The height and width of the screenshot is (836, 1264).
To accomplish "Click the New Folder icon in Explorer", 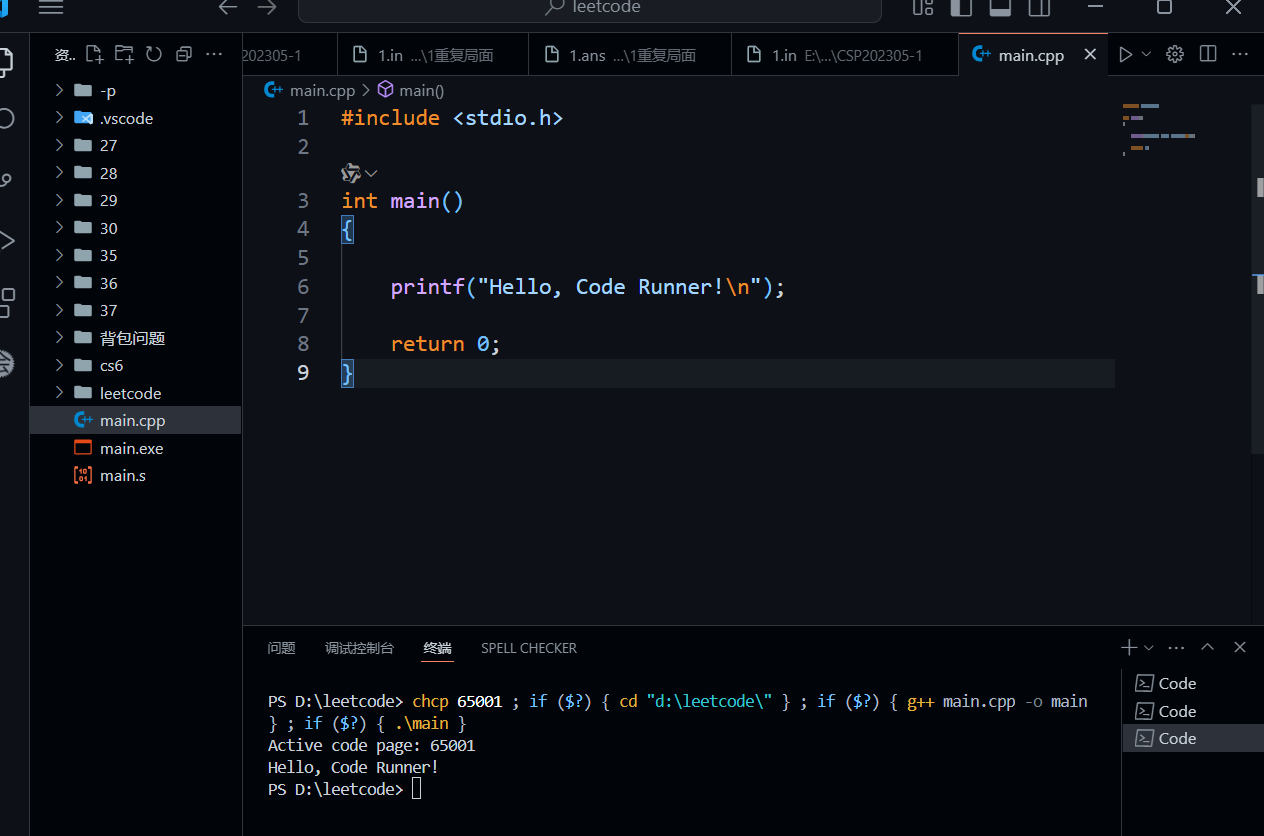I will click(124, 54).
